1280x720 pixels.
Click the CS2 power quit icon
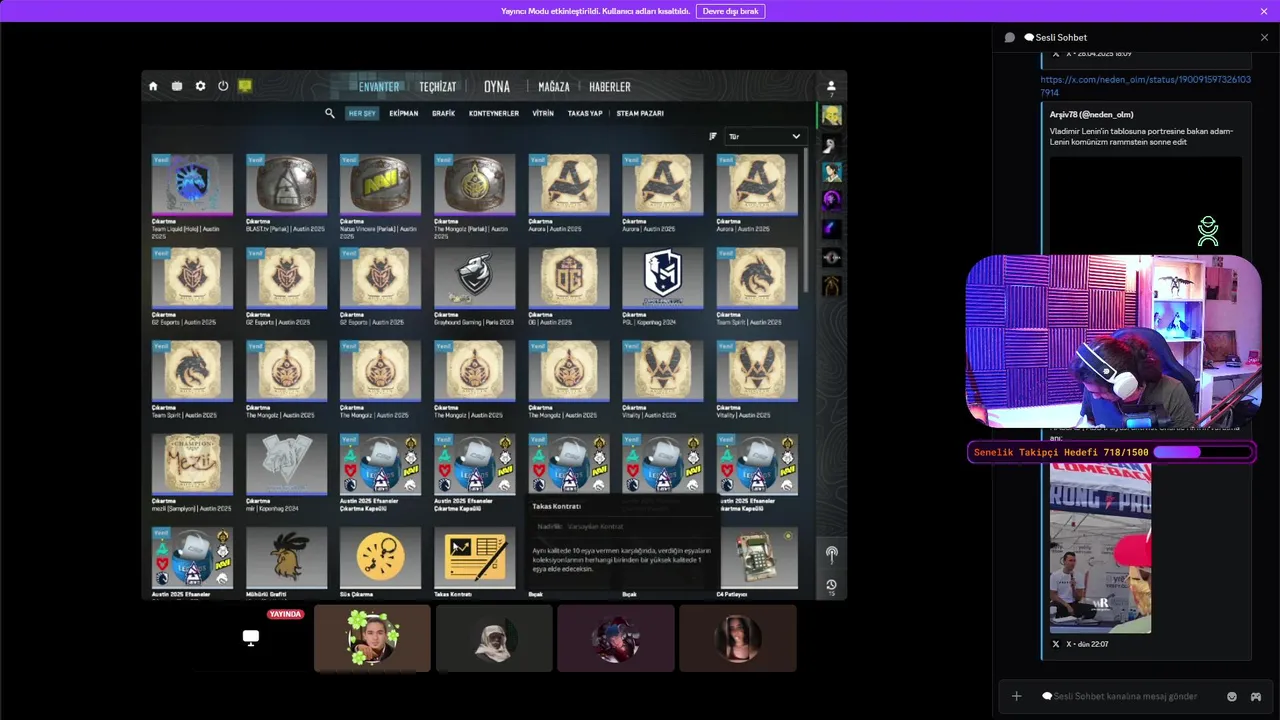tap(223, 86)
